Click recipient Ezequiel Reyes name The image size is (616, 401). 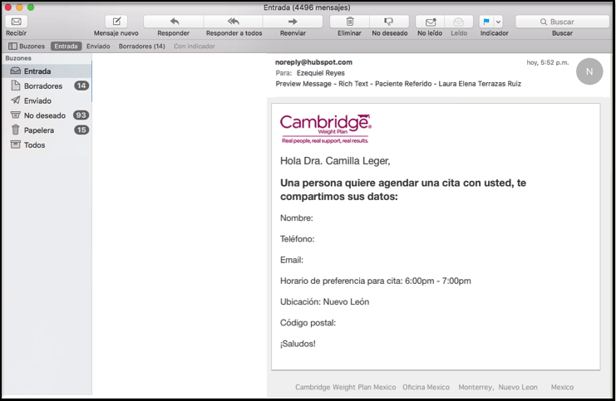[x=321, y=73]
